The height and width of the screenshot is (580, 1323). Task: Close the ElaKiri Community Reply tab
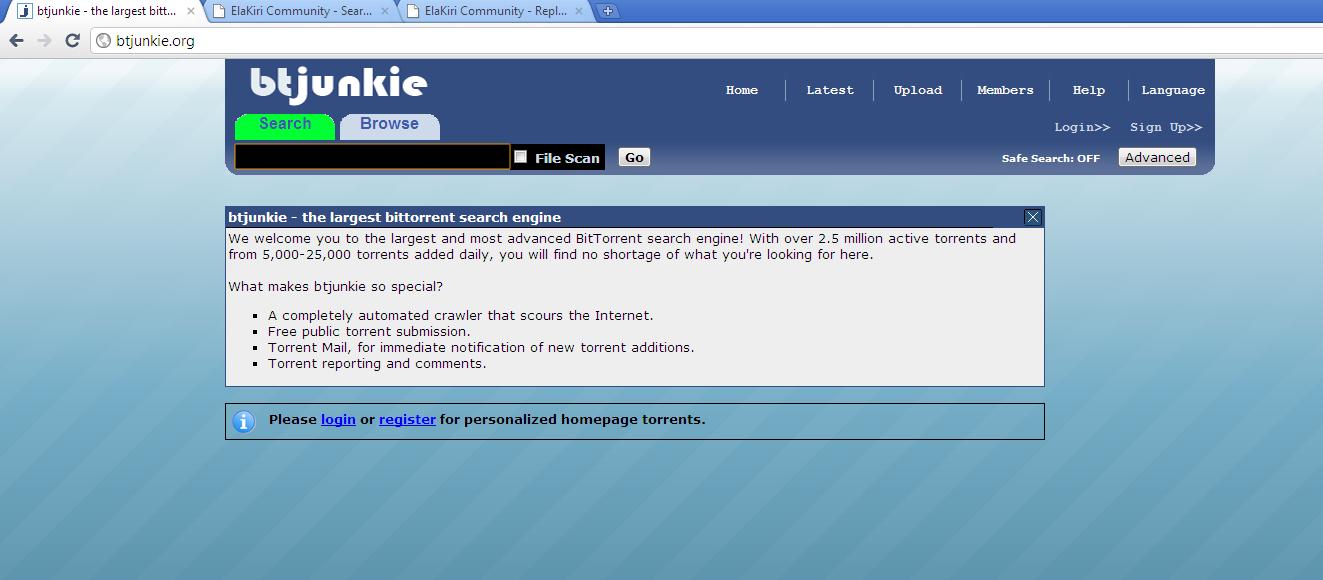tap(579, 11)
